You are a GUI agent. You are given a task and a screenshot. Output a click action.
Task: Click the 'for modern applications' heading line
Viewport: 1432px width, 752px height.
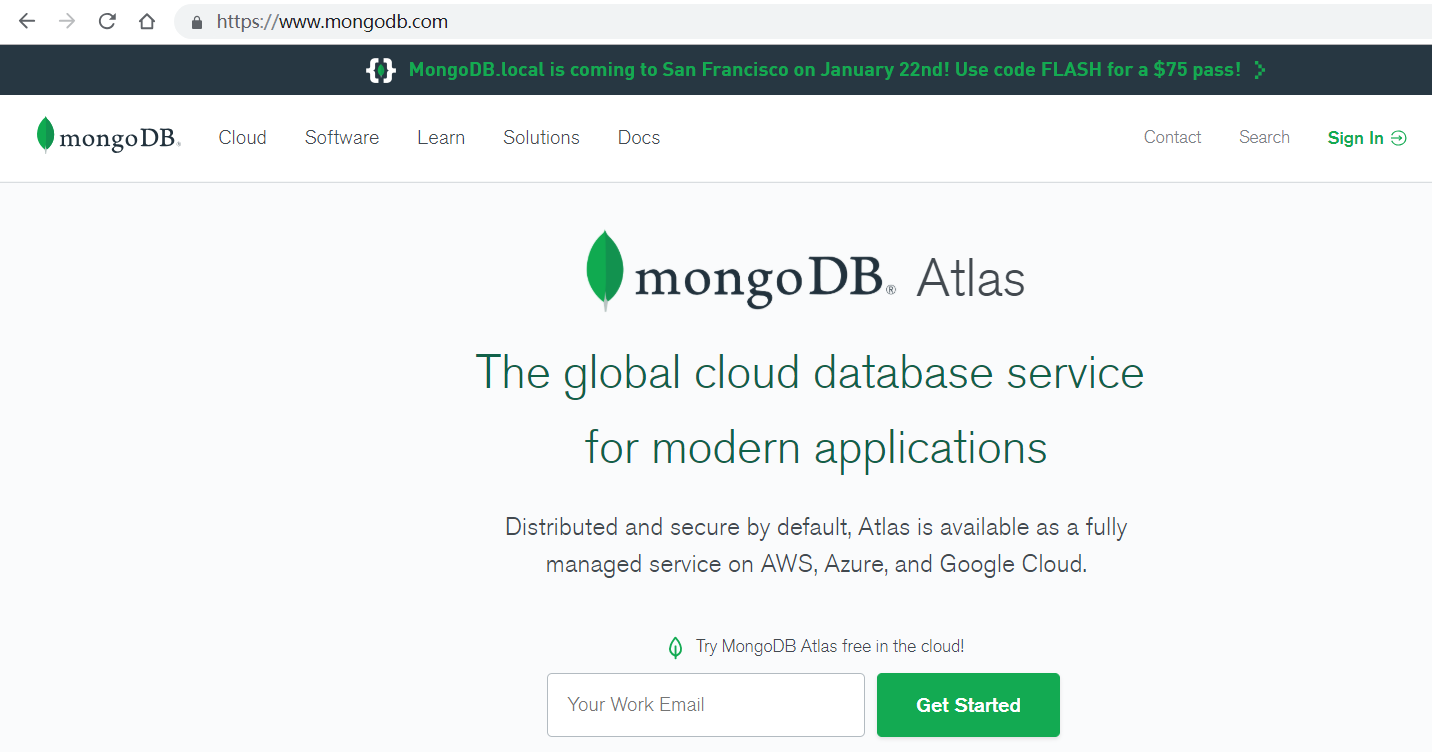[816, 447]
